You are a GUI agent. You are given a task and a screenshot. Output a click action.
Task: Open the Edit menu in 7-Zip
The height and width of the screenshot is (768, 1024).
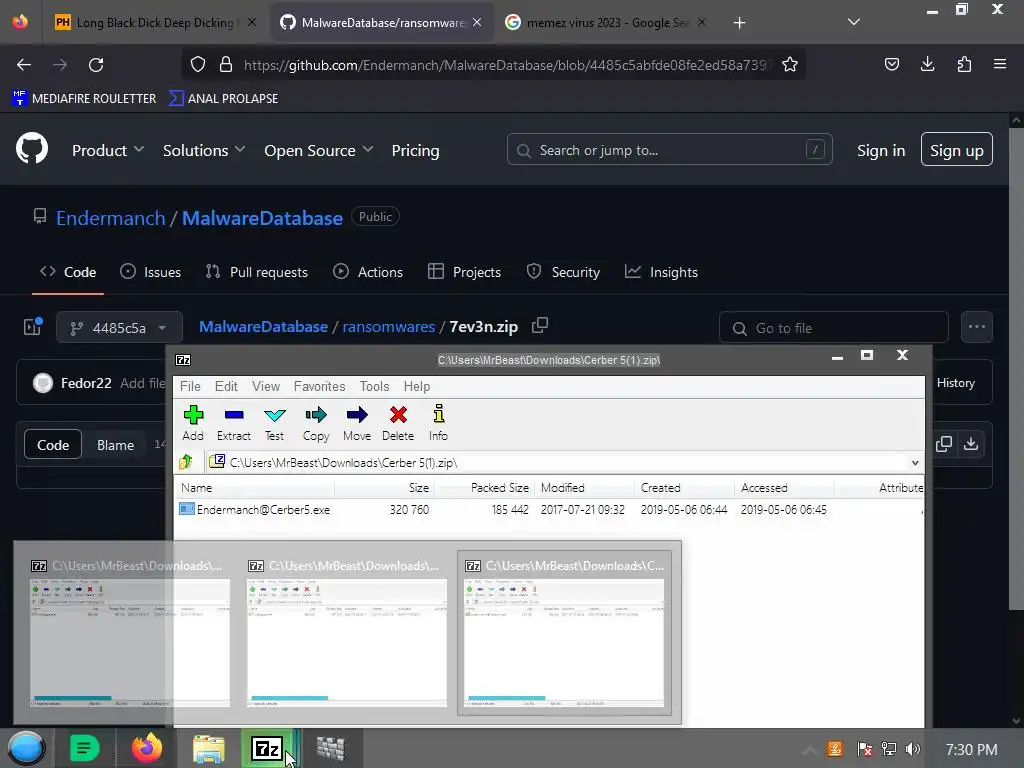(x=226, y=386)
